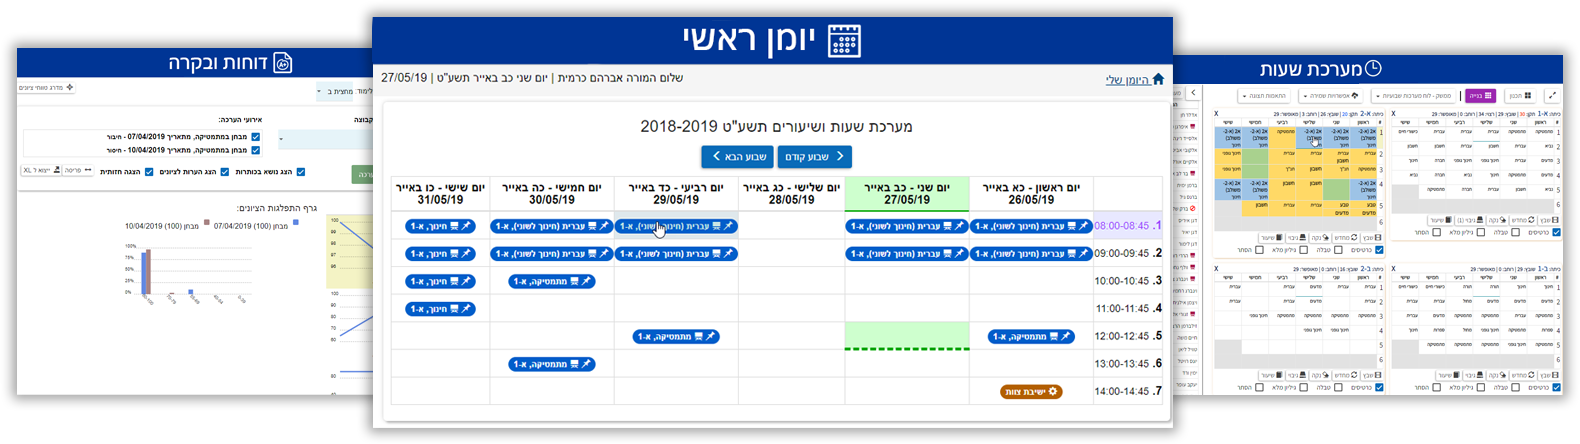This screenshot has width=1580, height=444.
Task: Open ממשק - לוח מערכת שבועית dropdown
Action: (x=1413, y=95)
